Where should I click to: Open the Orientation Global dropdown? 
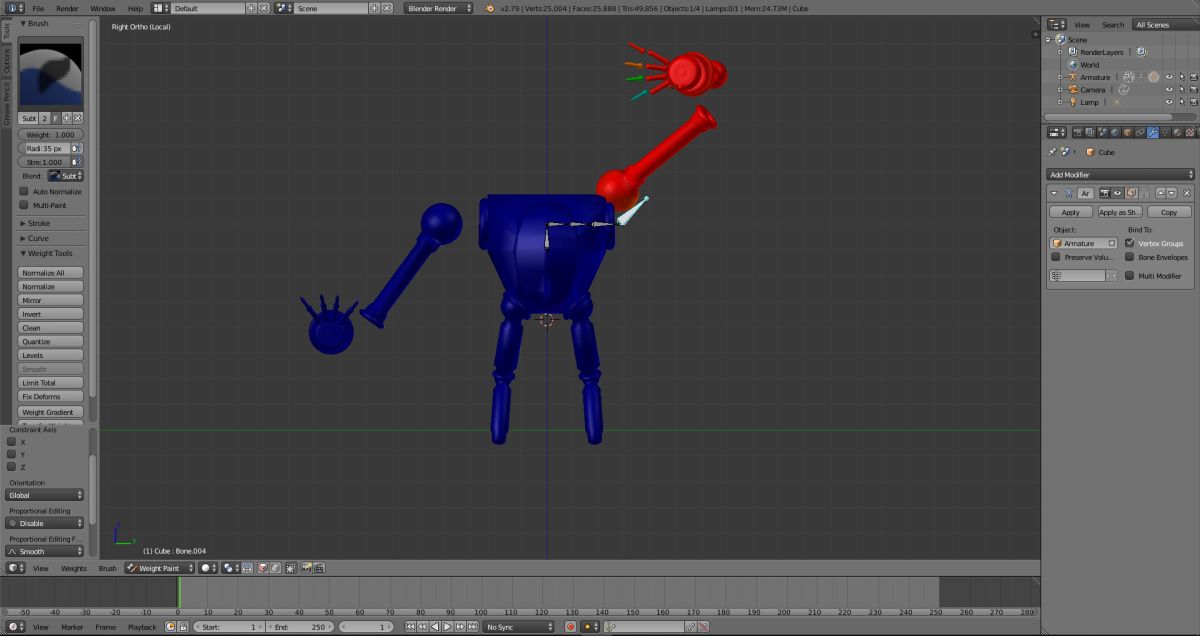pos(44,495)
